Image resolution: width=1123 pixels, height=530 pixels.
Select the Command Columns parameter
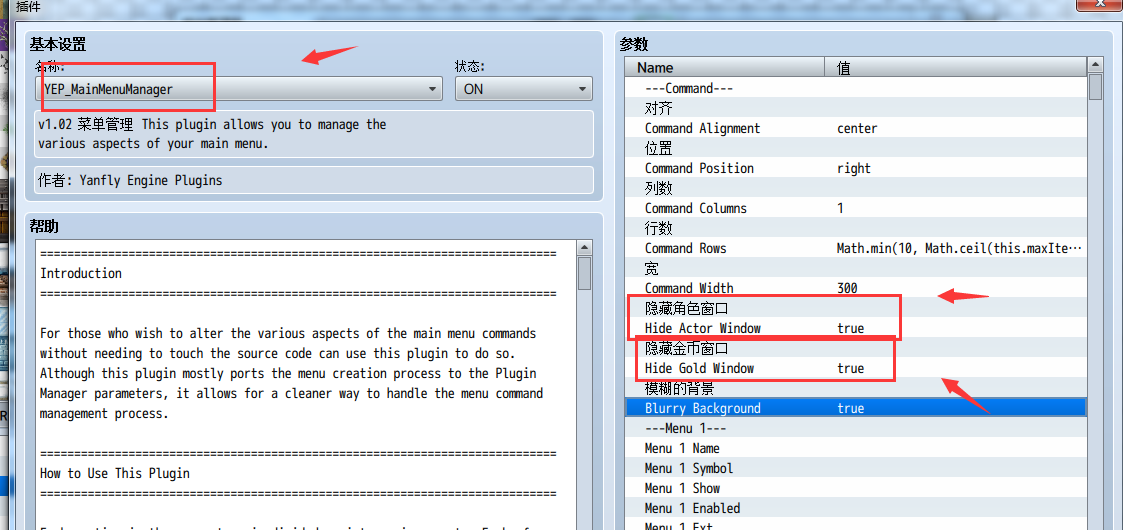695,208
